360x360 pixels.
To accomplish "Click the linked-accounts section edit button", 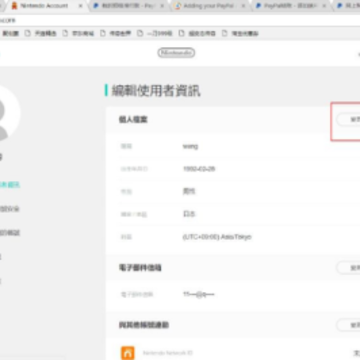I will point(348,325).
